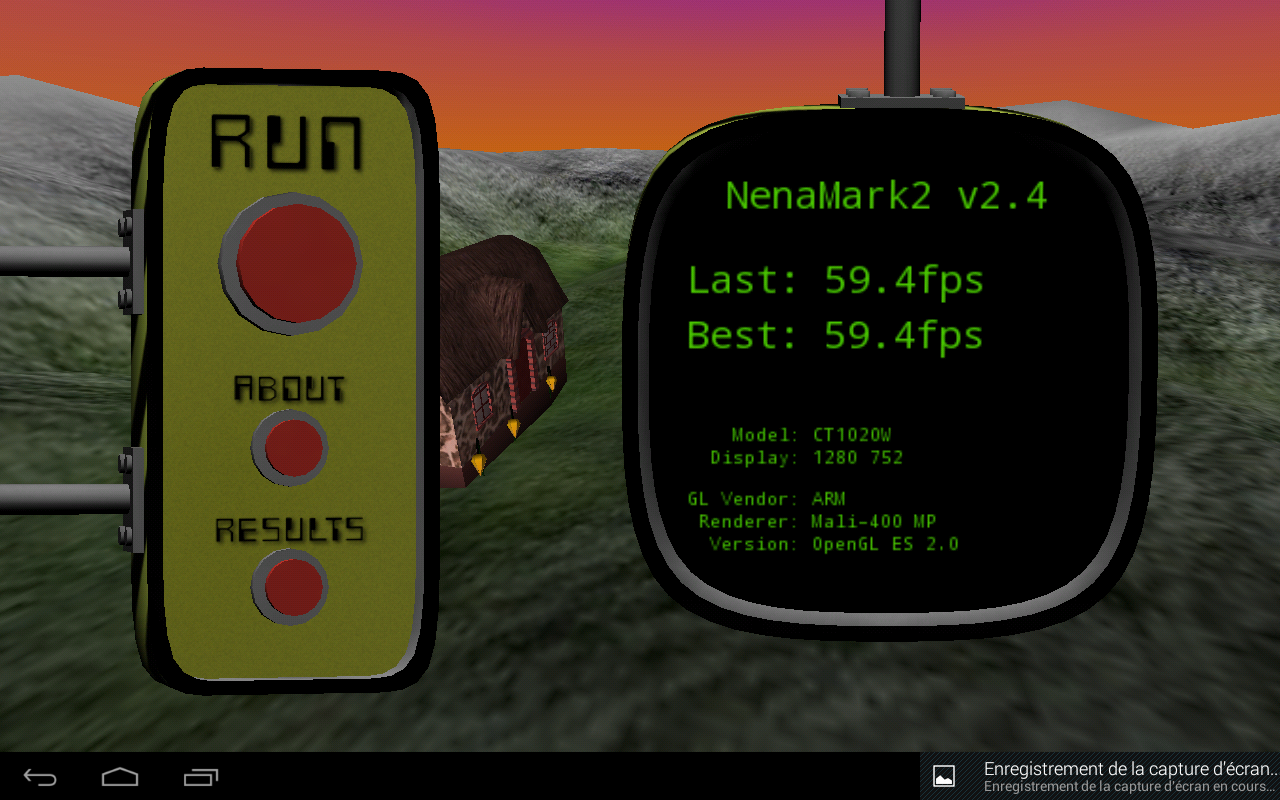The image size is (1280, 800).
Task: Tap the Android back navigation icon
Action: tap(41, 777)
